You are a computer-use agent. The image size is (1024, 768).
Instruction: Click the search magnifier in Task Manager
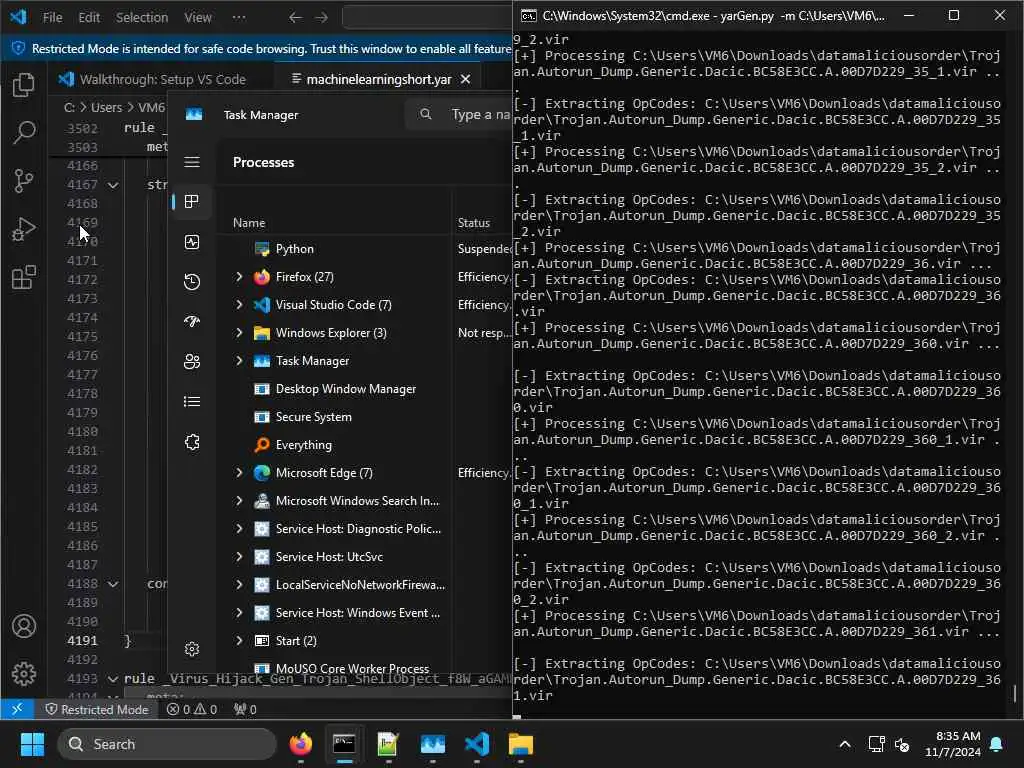(x=426, y=114)
